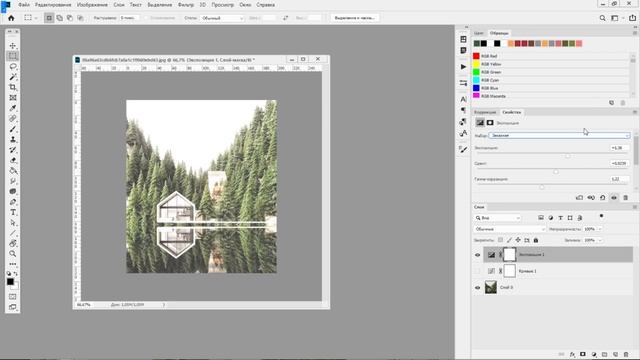Toggle filter for pixel layers
Image resolution: width=640 pixels, height=360 pixels.
tap(541, 218)
